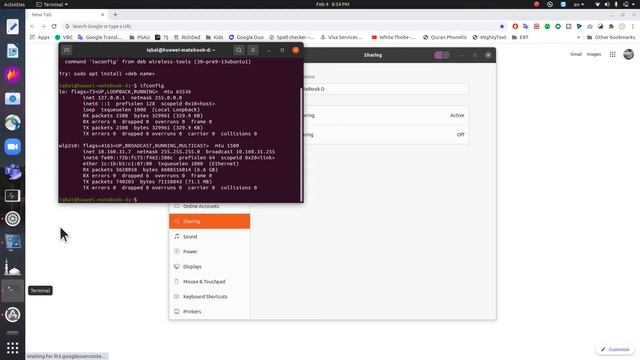Open the system status menu
Screen dimensions: 640x360
click(616, 4)
